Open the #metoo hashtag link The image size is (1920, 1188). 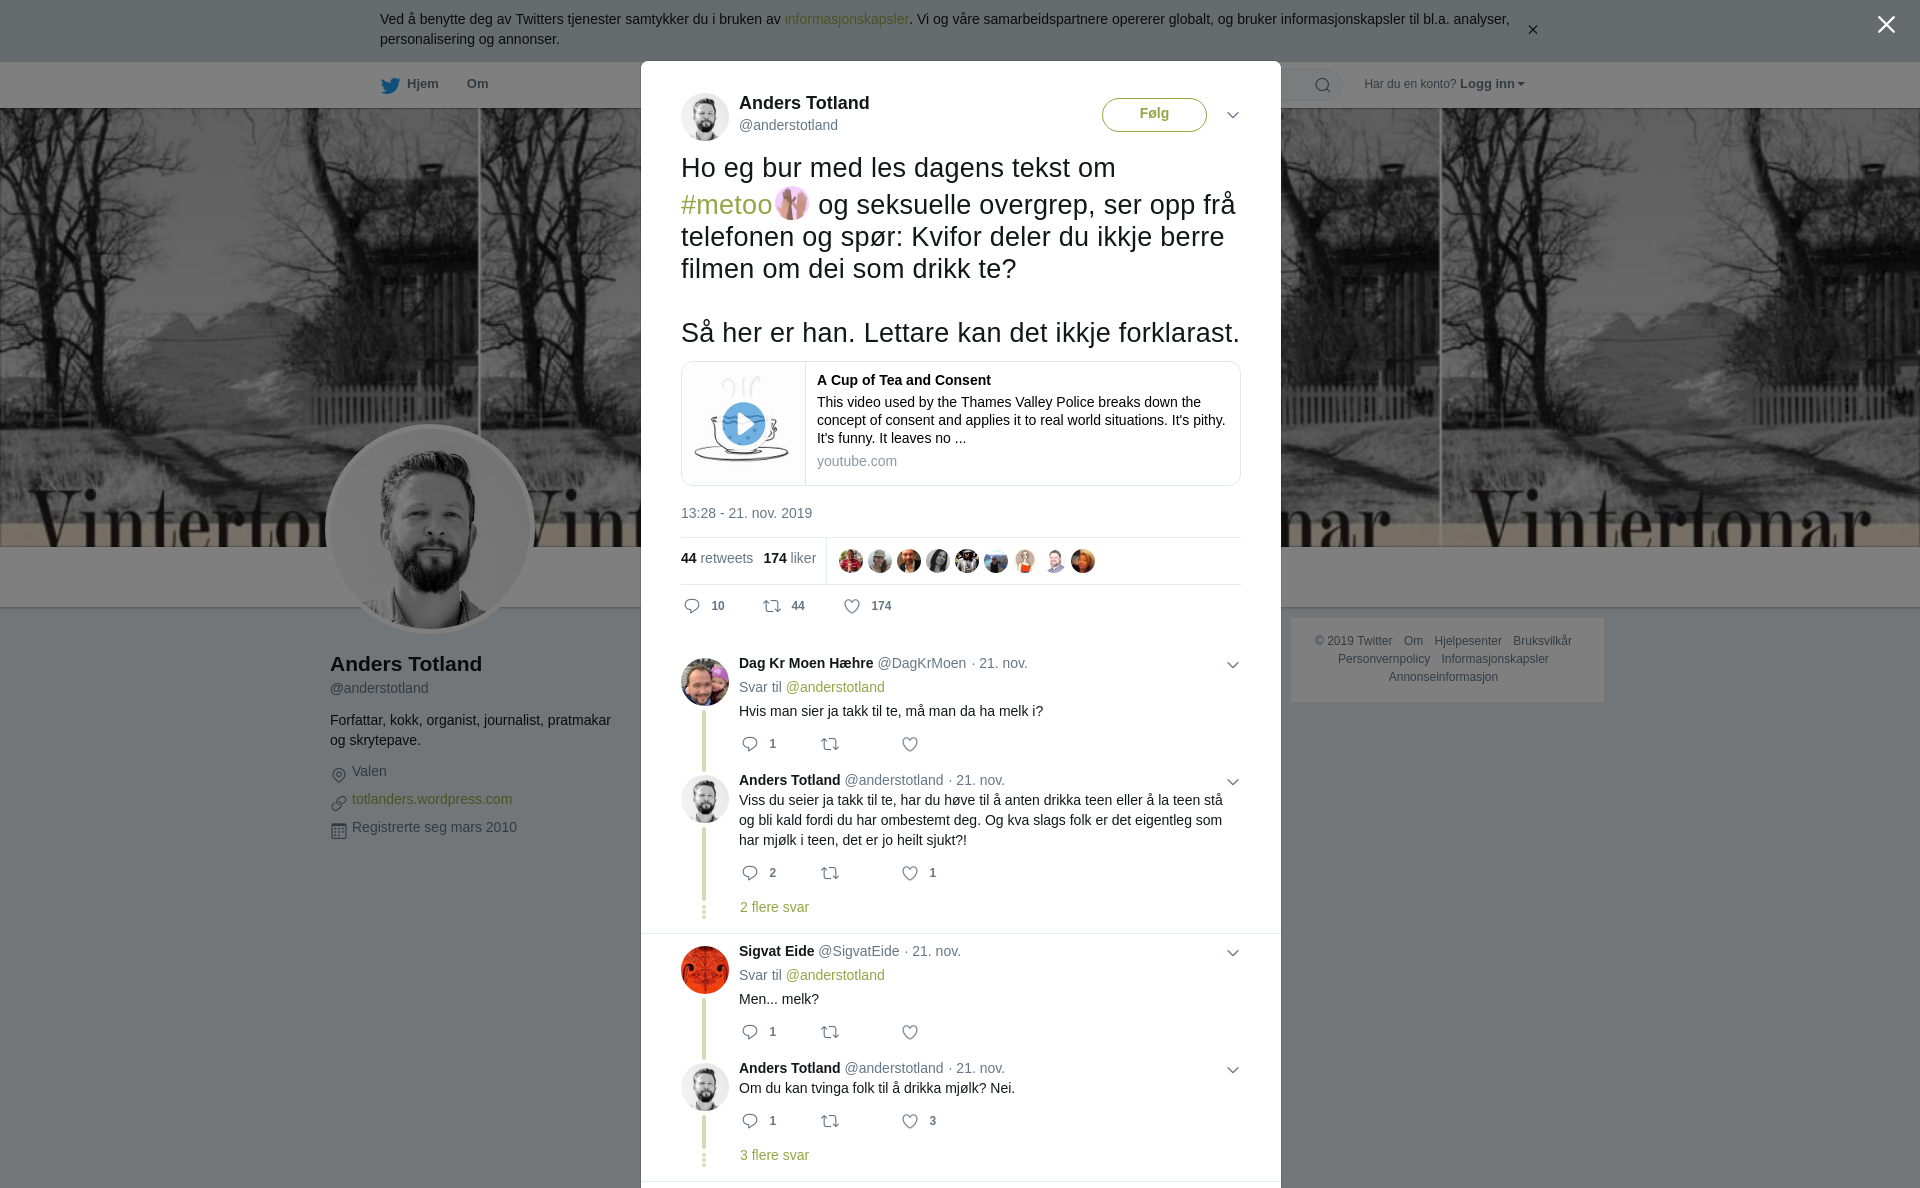726,205
